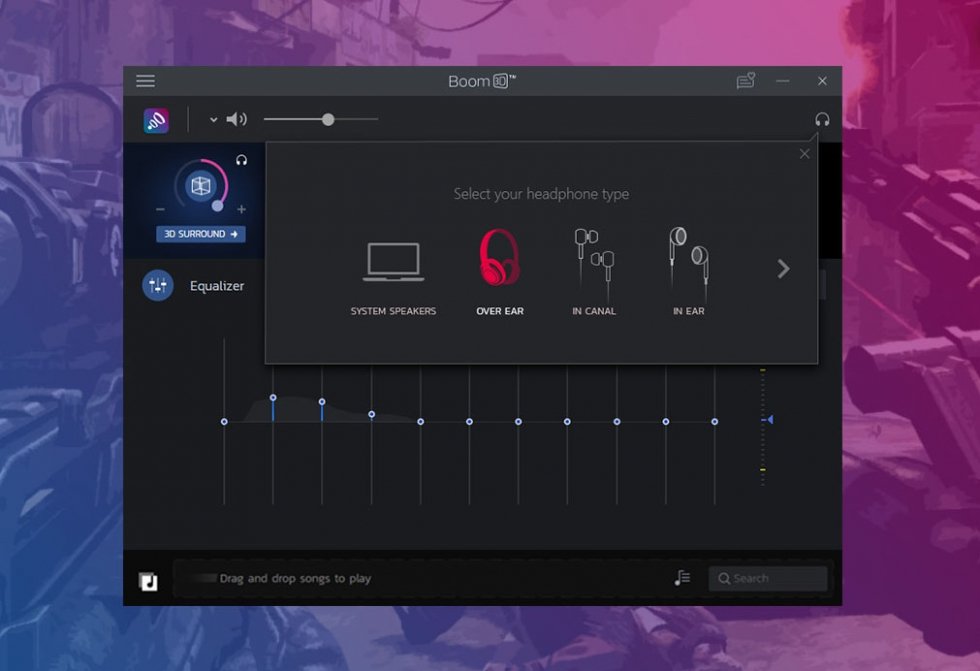Click the first equalizer band handle

pos(224,422)
